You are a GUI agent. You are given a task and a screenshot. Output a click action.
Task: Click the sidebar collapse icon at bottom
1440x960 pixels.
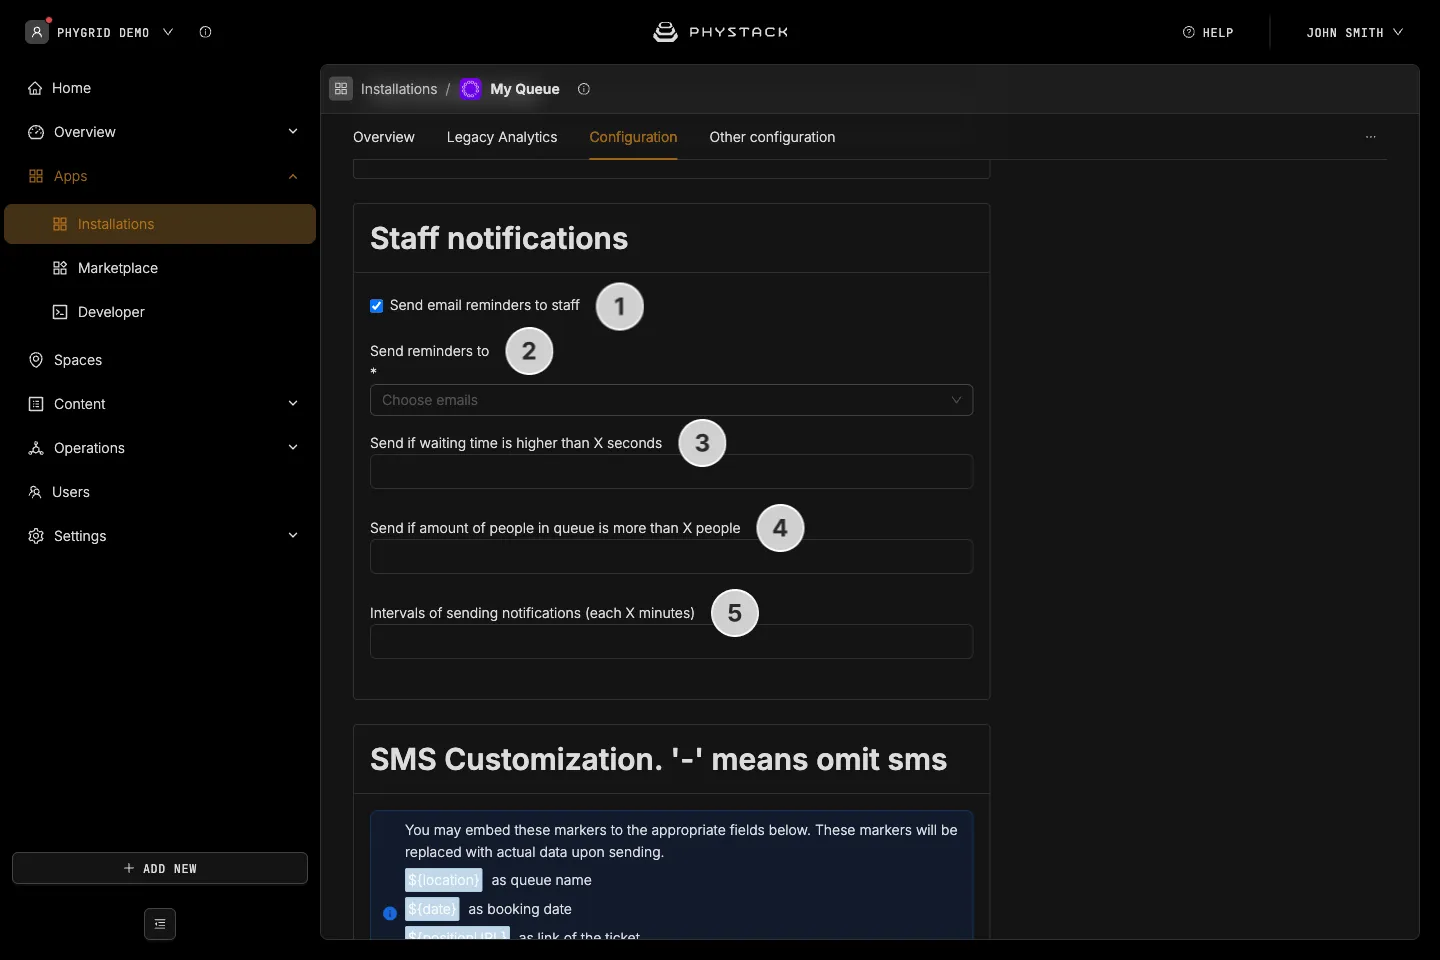pos(160,924)
